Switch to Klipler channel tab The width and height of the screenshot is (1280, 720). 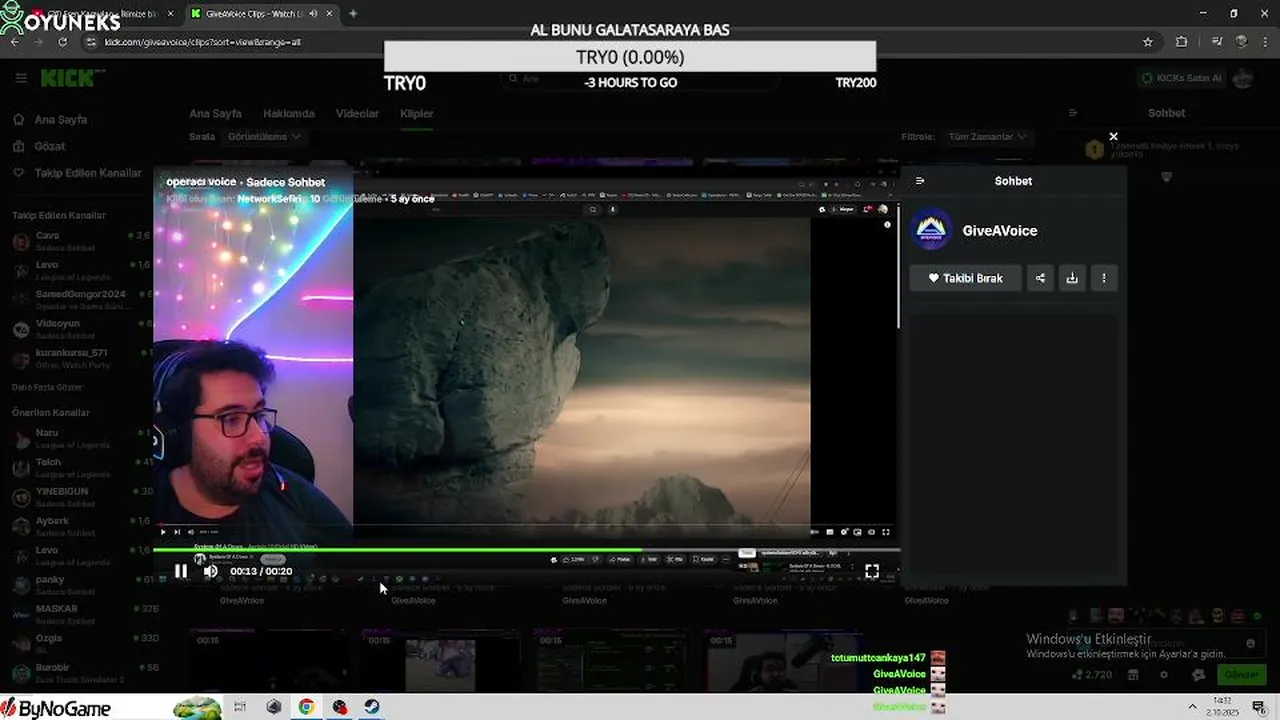417,113
